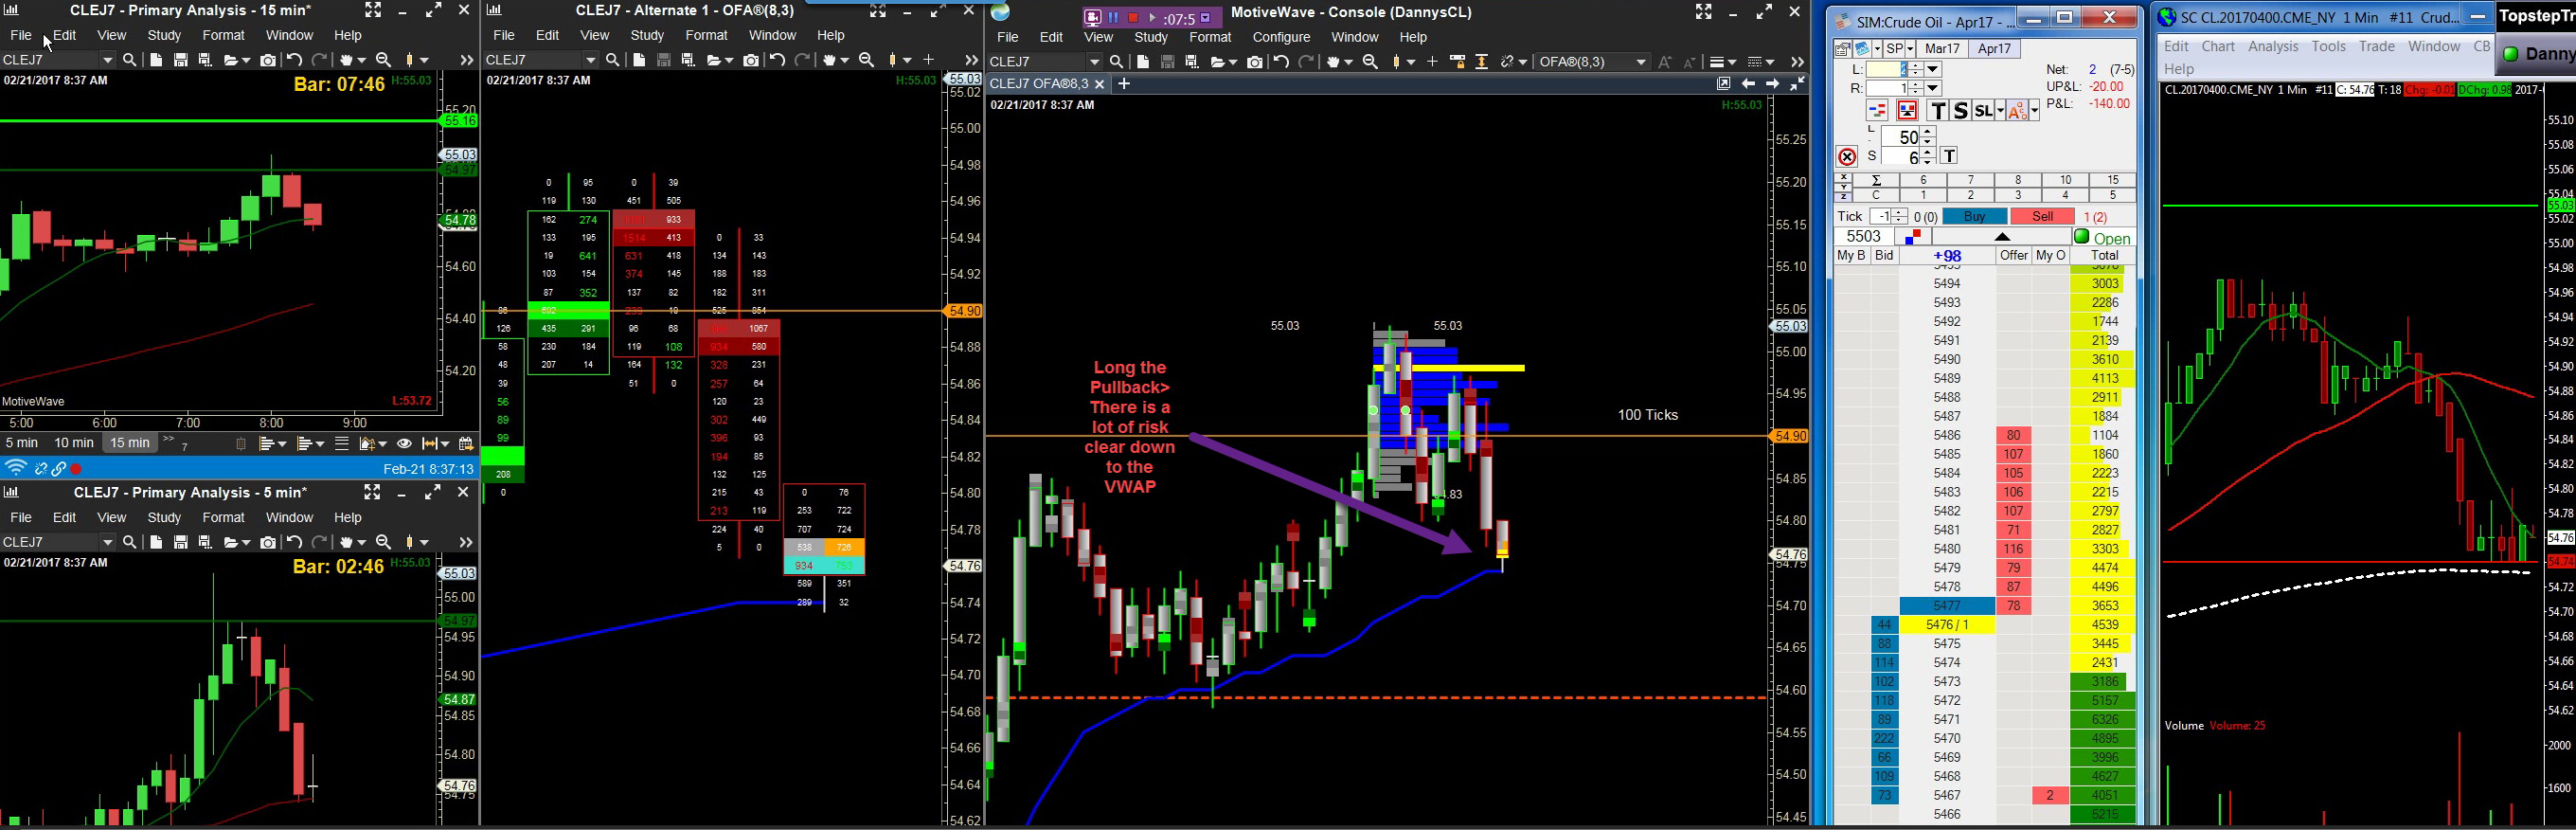The height and width of the screenshot is (830, 2576).
Task: Click the undo icon in 15 min chart toolbar
Action: click(x=294, y=60)
